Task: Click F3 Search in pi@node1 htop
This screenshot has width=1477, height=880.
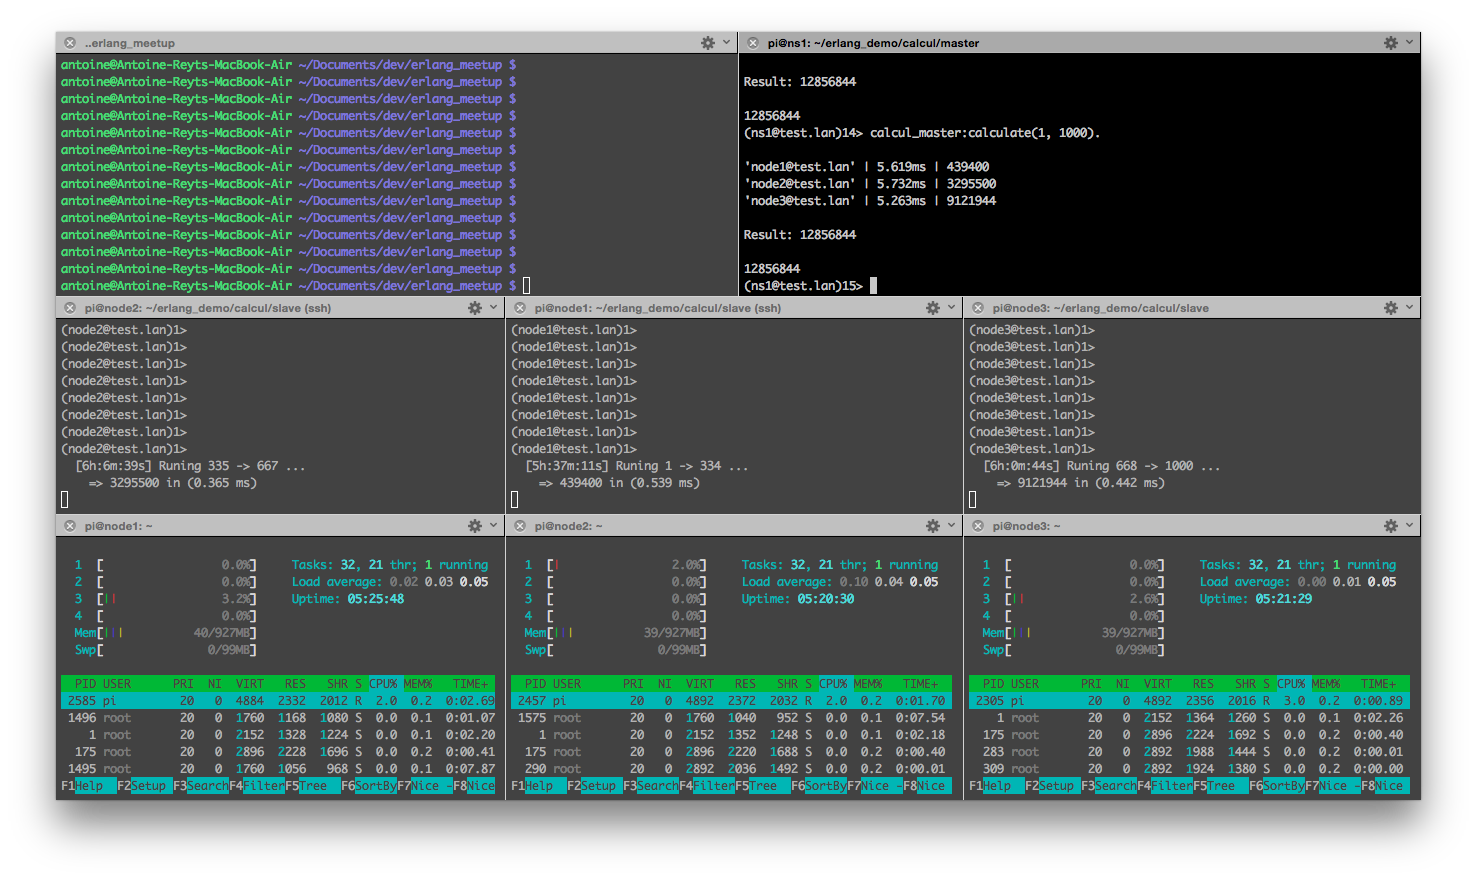Action: coord(201,786)
